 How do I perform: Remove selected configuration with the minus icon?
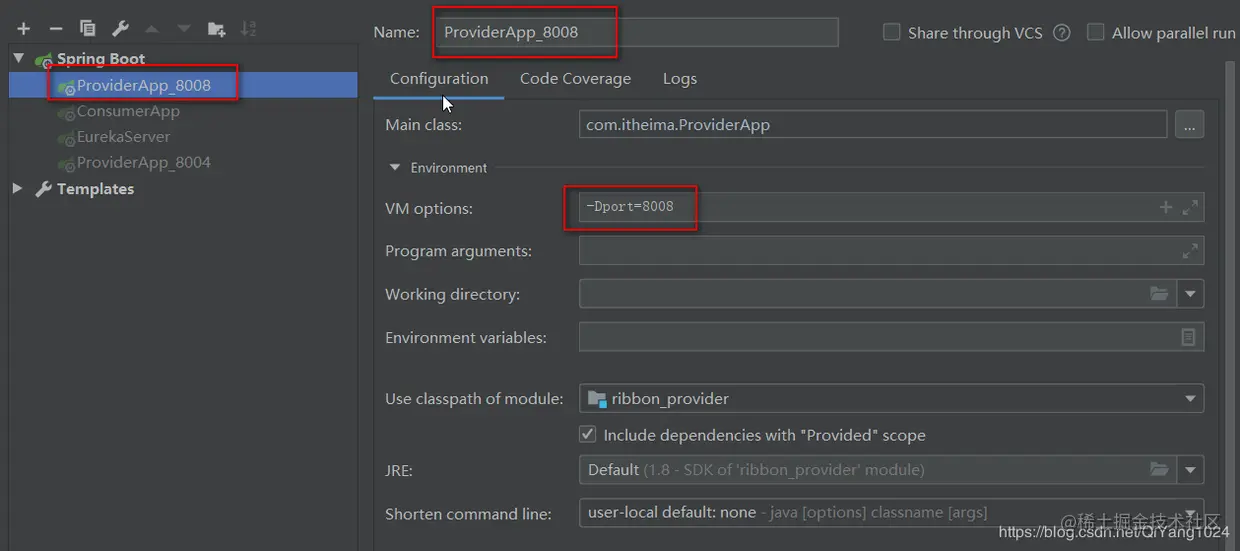pos(56,29)
